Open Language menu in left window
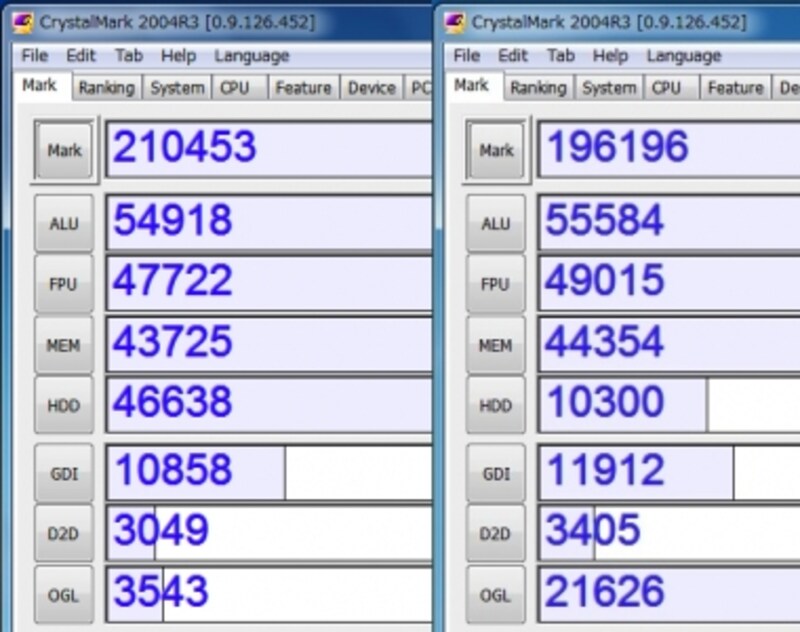 (x=252, y=55)
